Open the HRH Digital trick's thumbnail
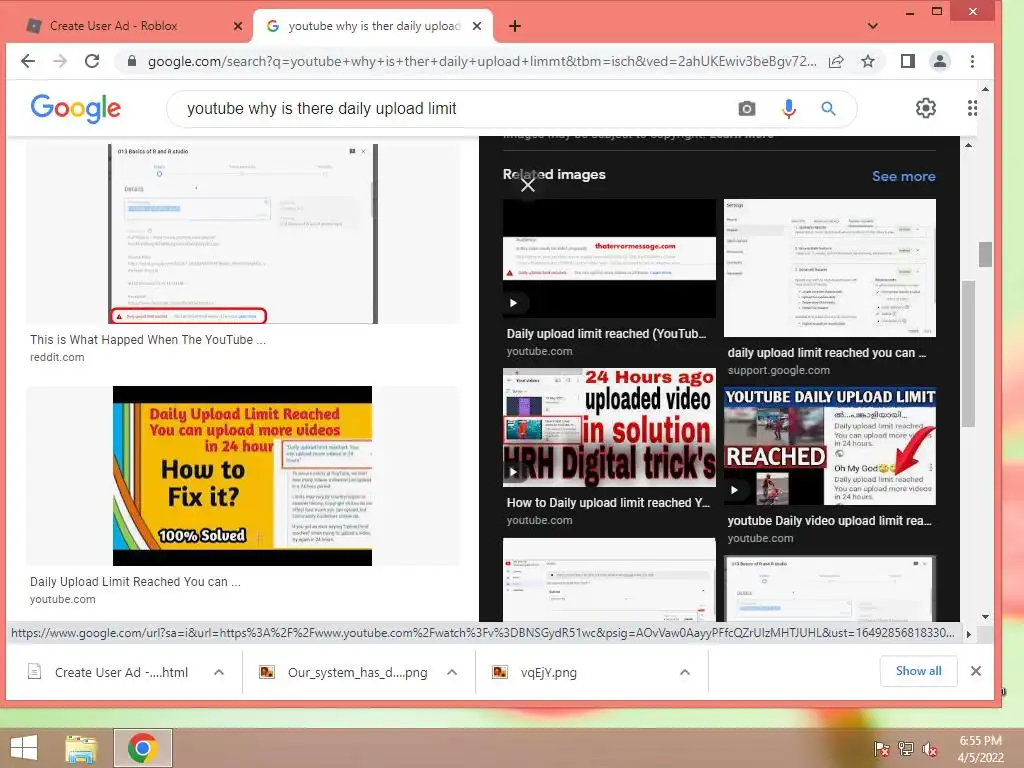The width and height of the screenshot is (1024, 768). click(x=609, y=427)
